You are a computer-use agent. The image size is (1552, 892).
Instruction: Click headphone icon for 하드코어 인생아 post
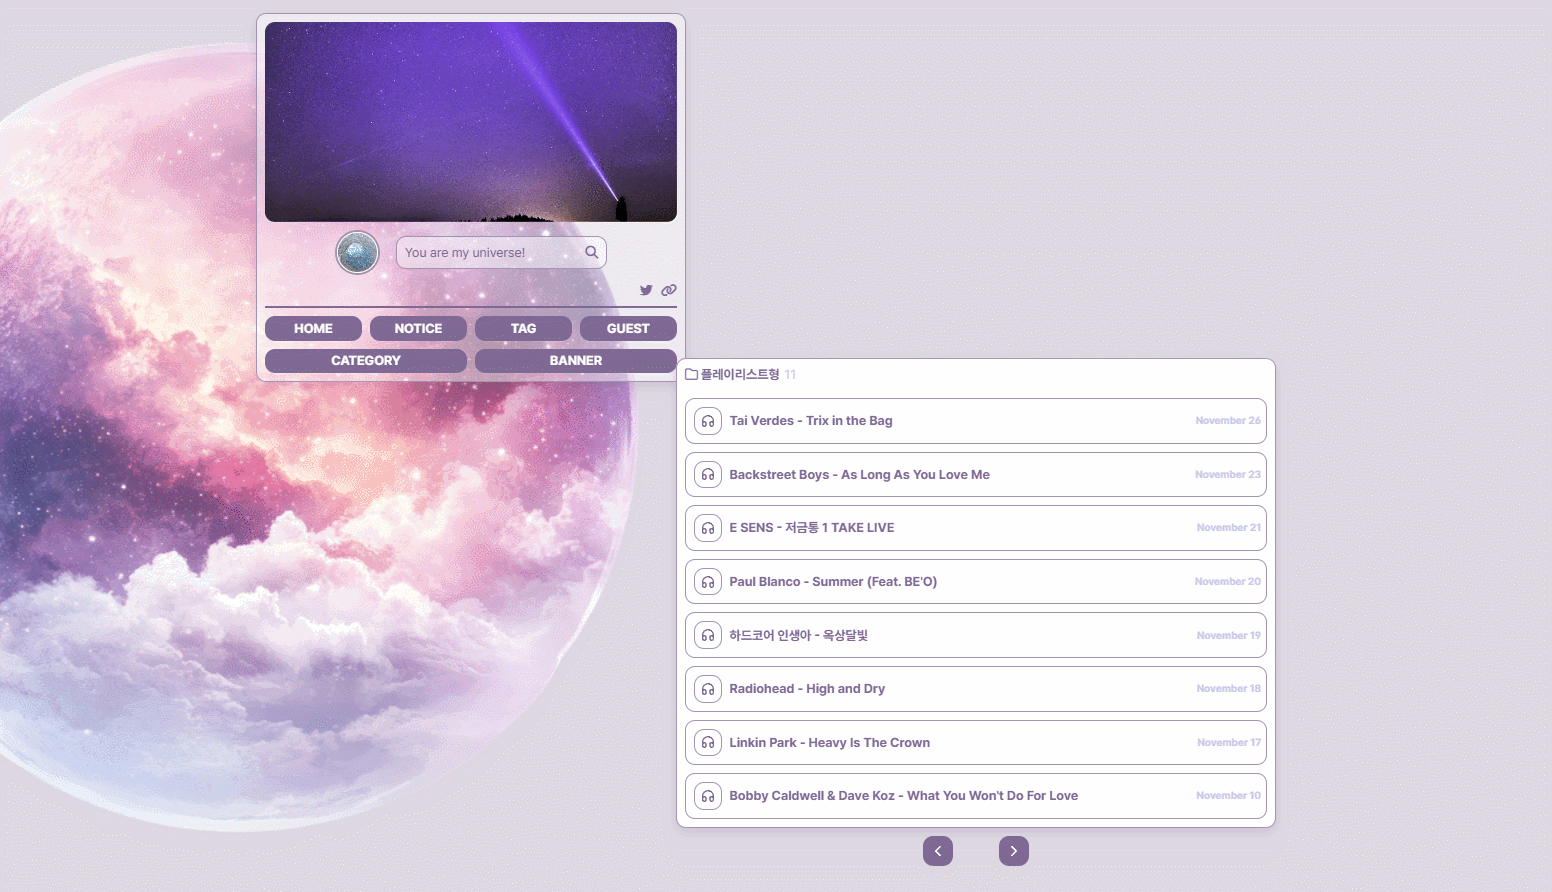[708, 635]
